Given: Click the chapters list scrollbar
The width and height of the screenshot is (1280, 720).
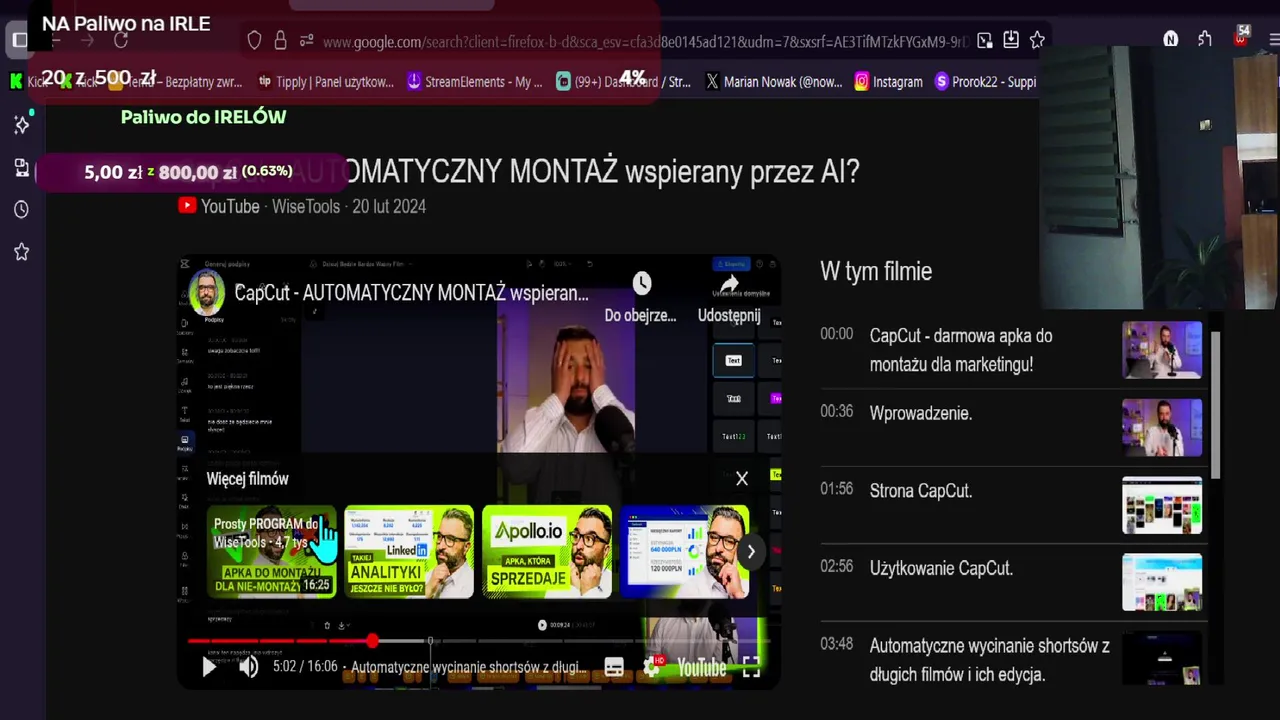Looking at the screenshot, I should 1216,405.
